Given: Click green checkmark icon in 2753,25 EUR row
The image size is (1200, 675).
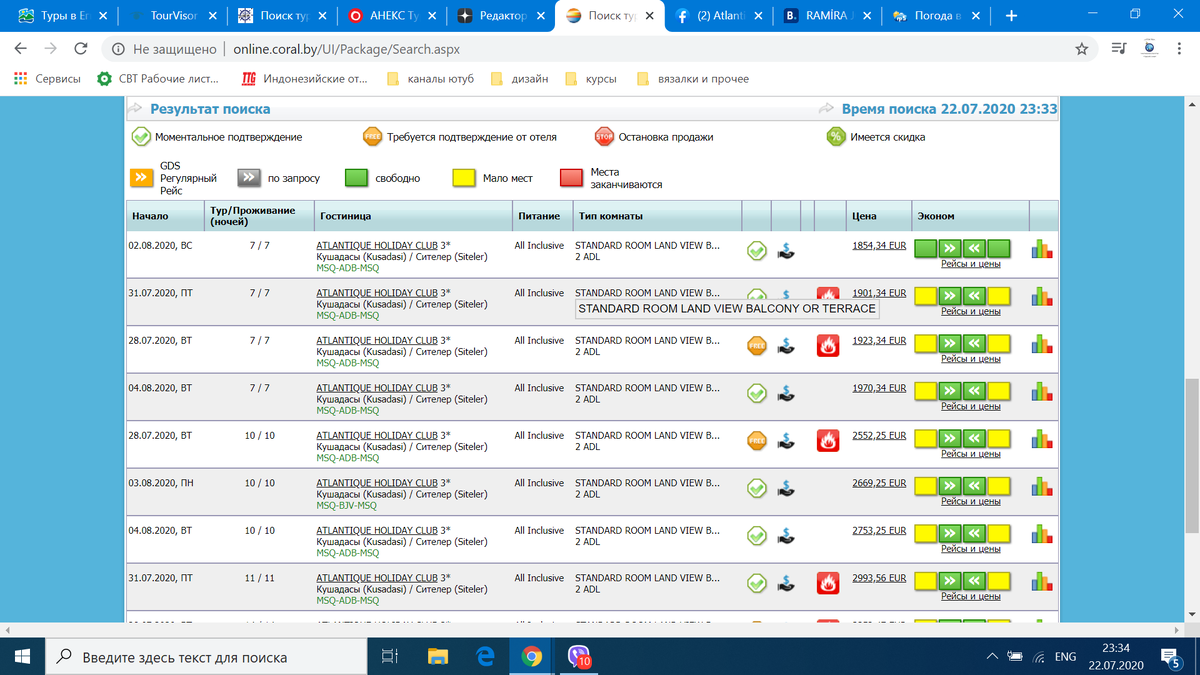Looking at the screenshot, I should tap(758, 536).
